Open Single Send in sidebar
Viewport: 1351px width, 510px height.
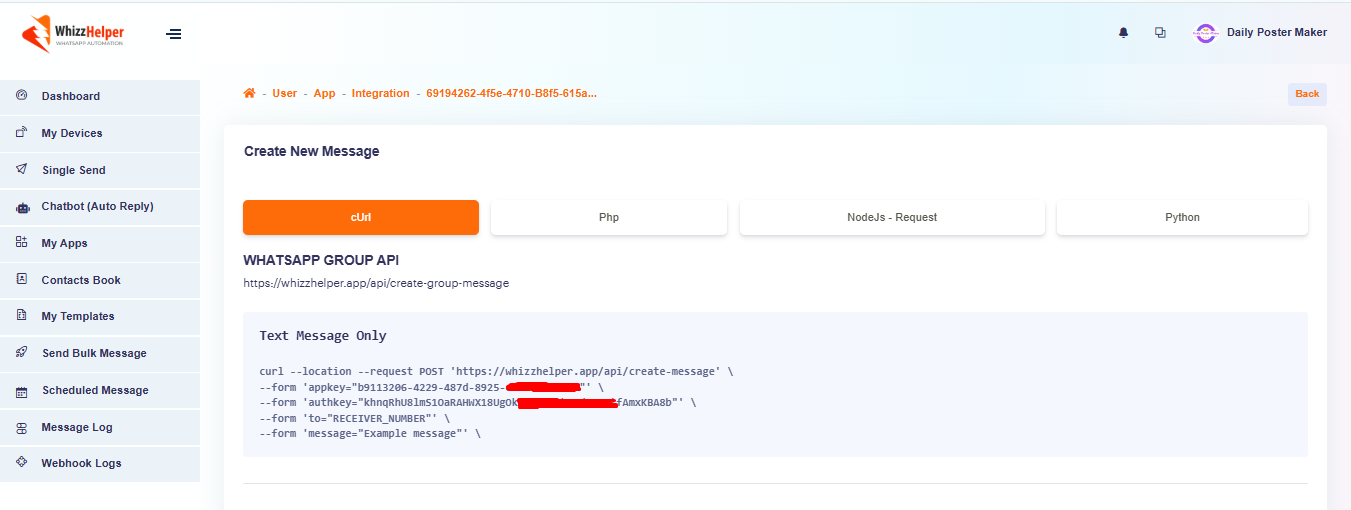100,171
